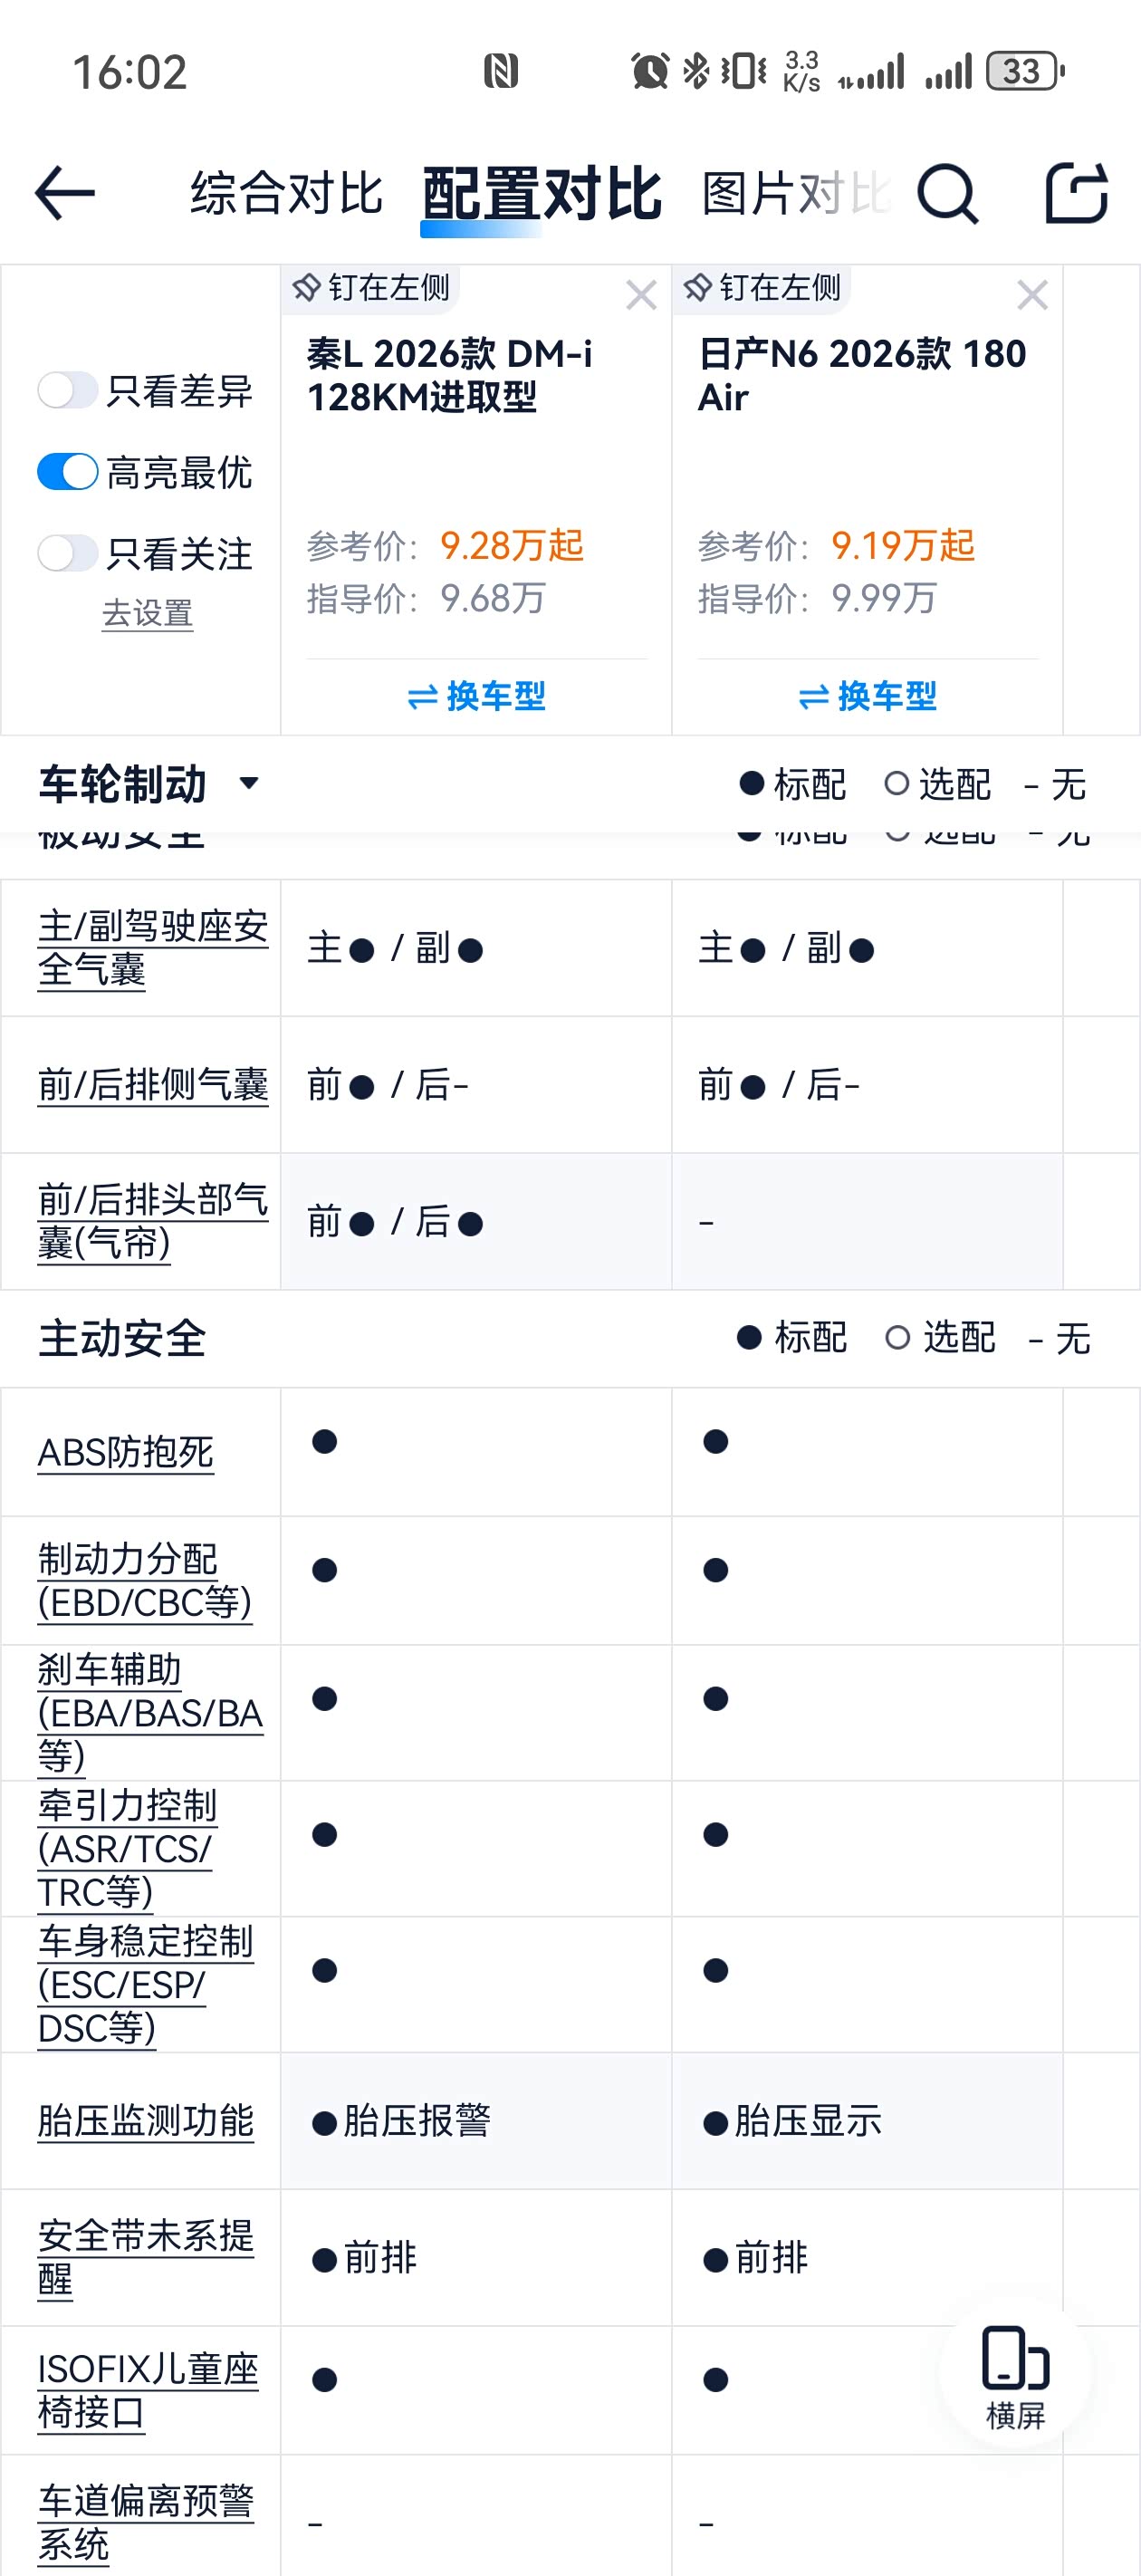Open the 去设置 link
This screenshot has height=2576, width=1141.
click(147, 613)
